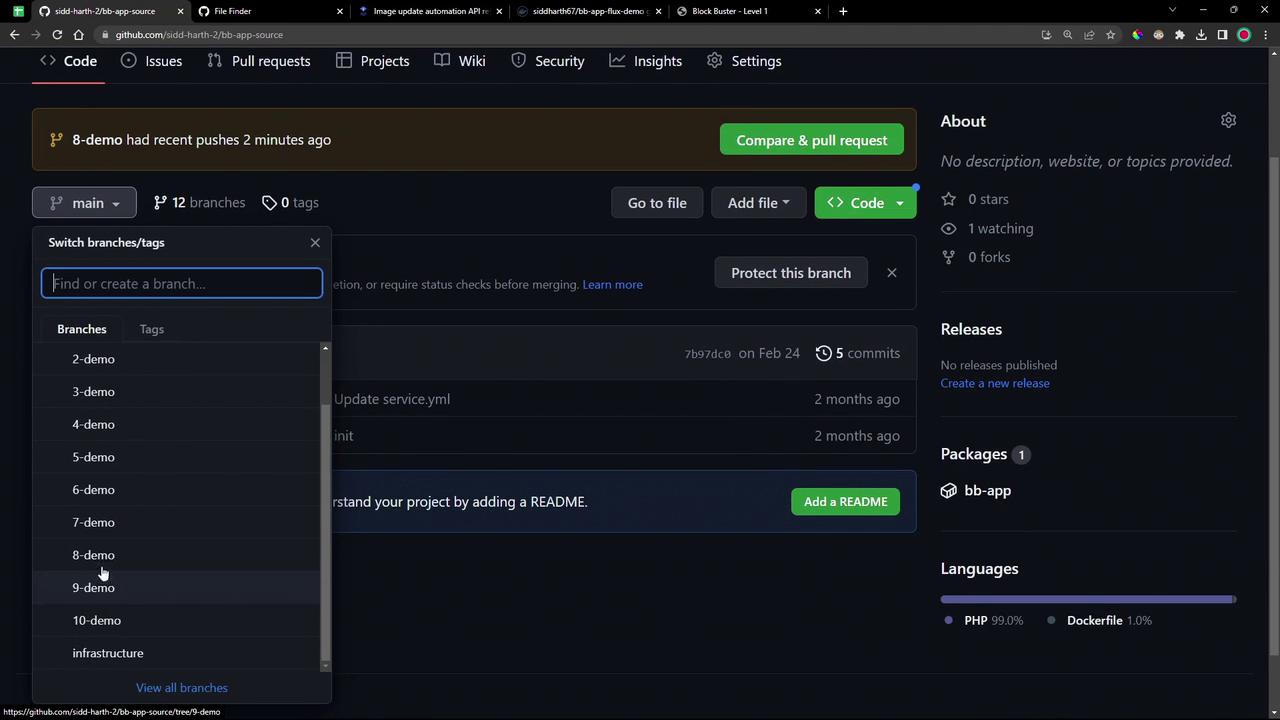Open the green Code dropdown

tap(865, 203)
